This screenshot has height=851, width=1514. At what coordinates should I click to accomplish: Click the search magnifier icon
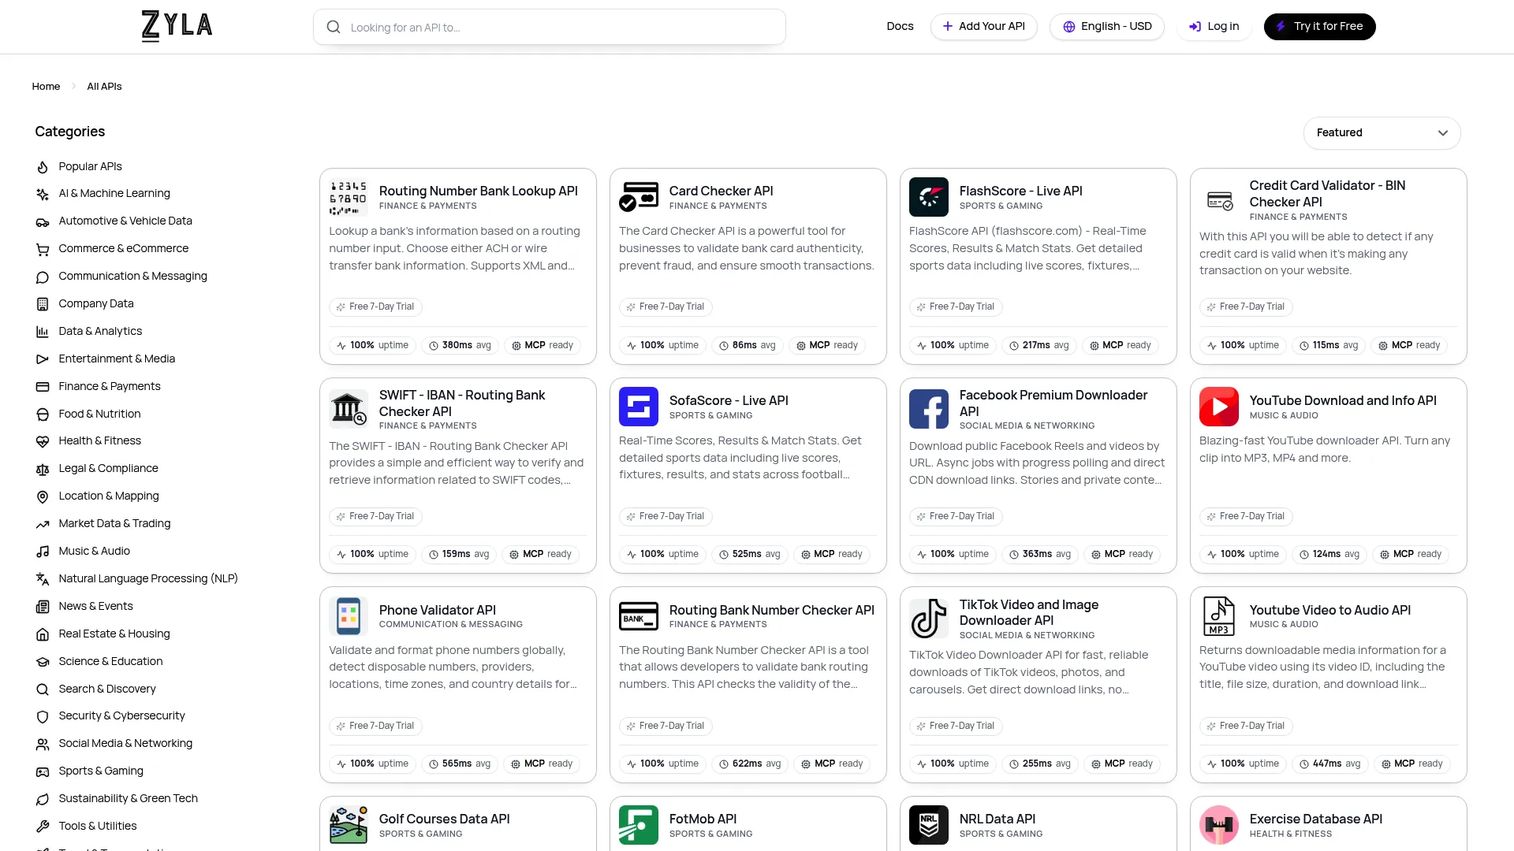tap(334, 27)
